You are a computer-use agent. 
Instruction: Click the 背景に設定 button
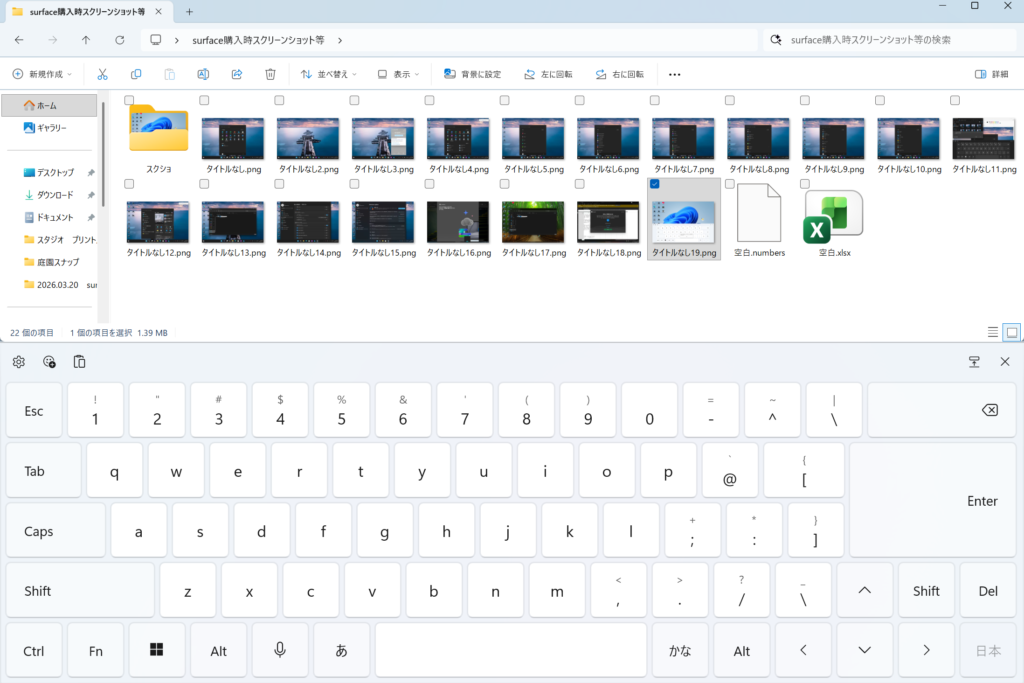473,74
